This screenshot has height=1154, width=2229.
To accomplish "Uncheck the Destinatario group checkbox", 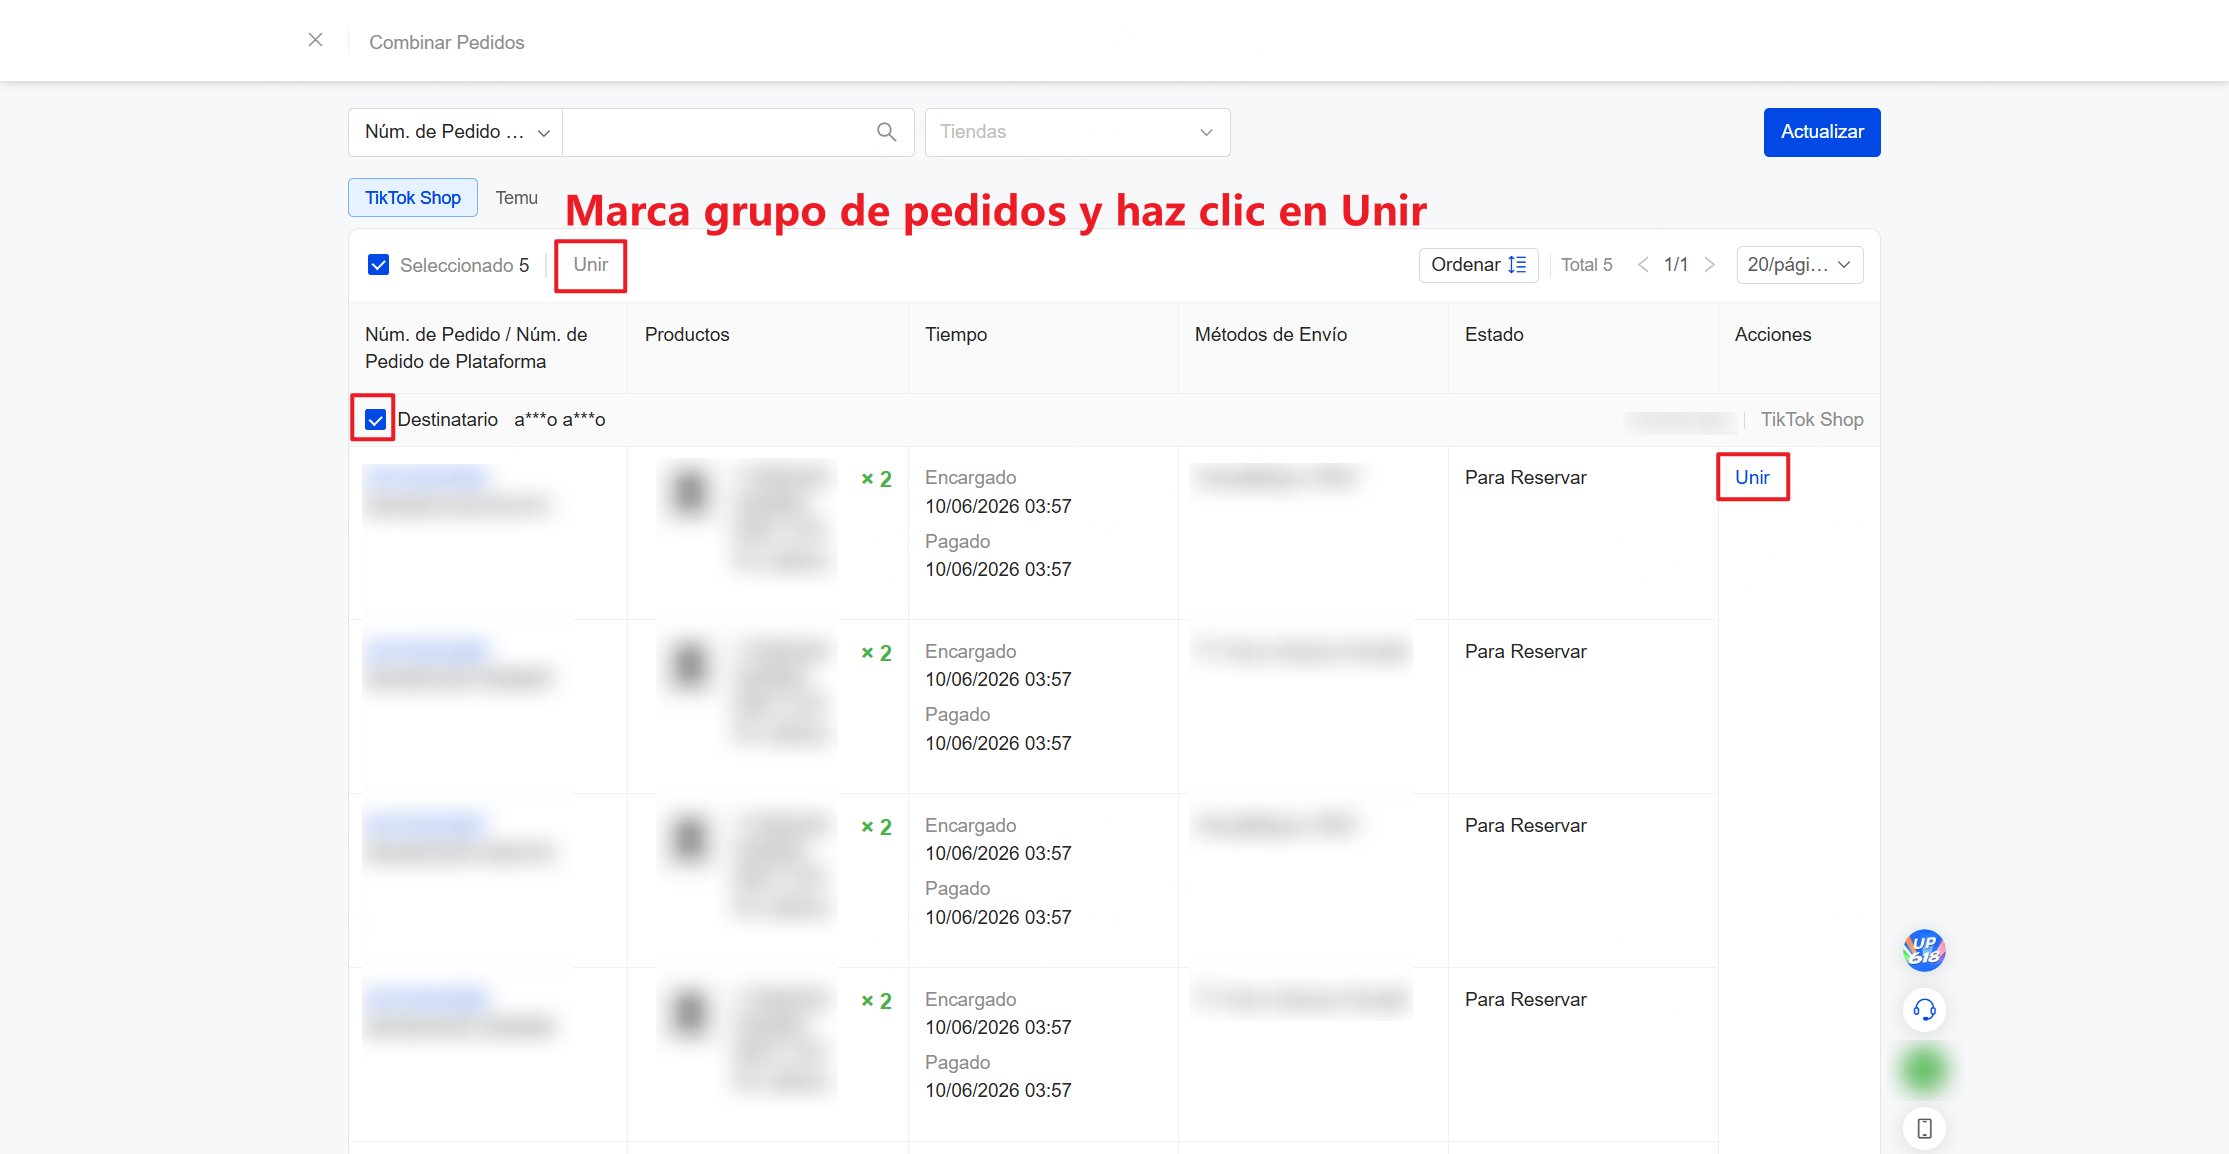I will tap(375, 420).
